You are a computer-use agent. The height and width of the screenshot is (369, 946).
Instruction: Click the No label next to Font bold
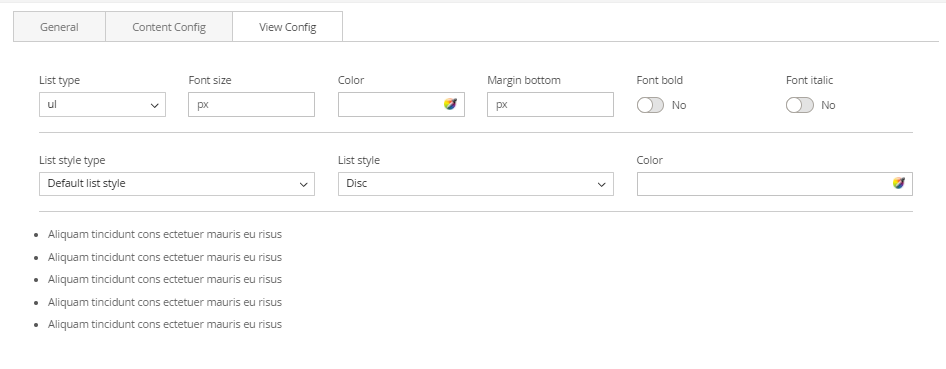[x=679, y=105]
